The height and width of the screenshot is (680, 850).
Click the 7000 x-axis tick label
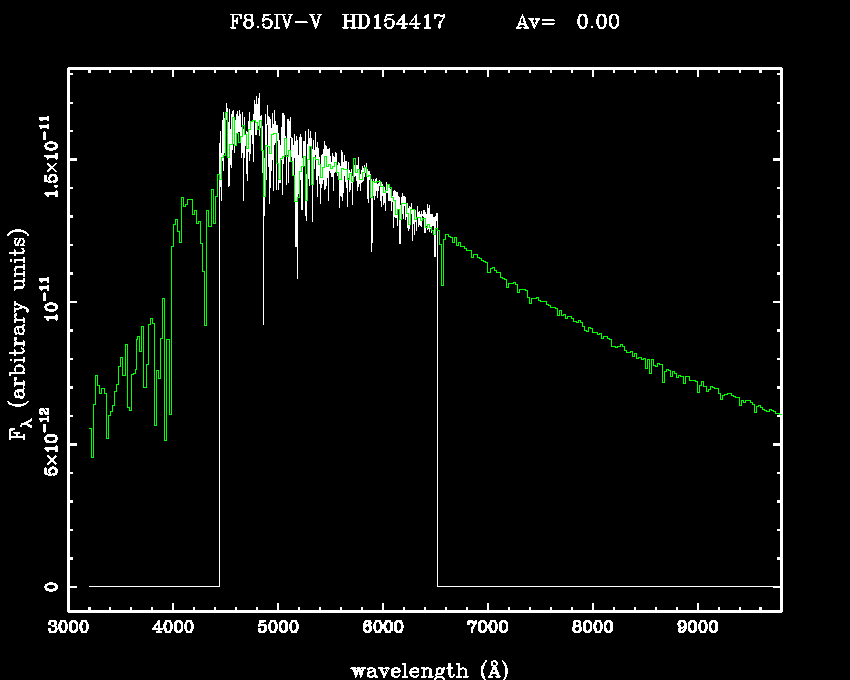[488, 628]
